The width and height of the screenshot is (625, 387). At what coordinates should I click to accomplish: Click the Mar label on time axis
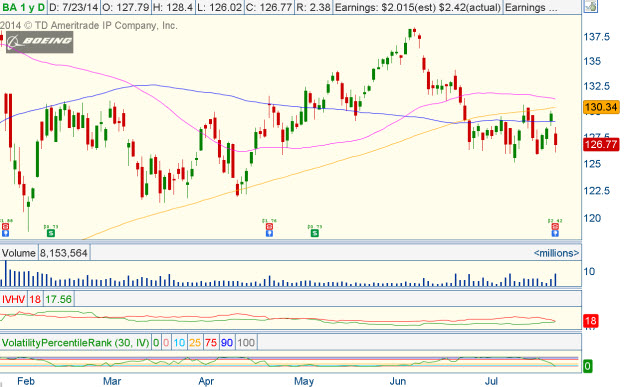pyautogui.click(x=112, y=381)
